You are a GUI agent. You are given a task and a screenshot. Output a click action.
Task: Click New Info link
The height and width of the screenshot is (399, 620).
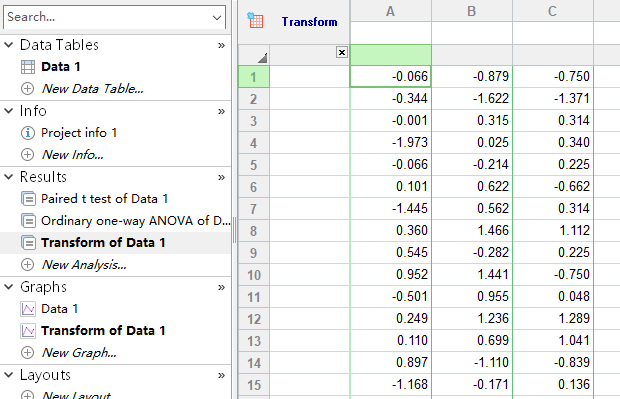pos(72,155)
